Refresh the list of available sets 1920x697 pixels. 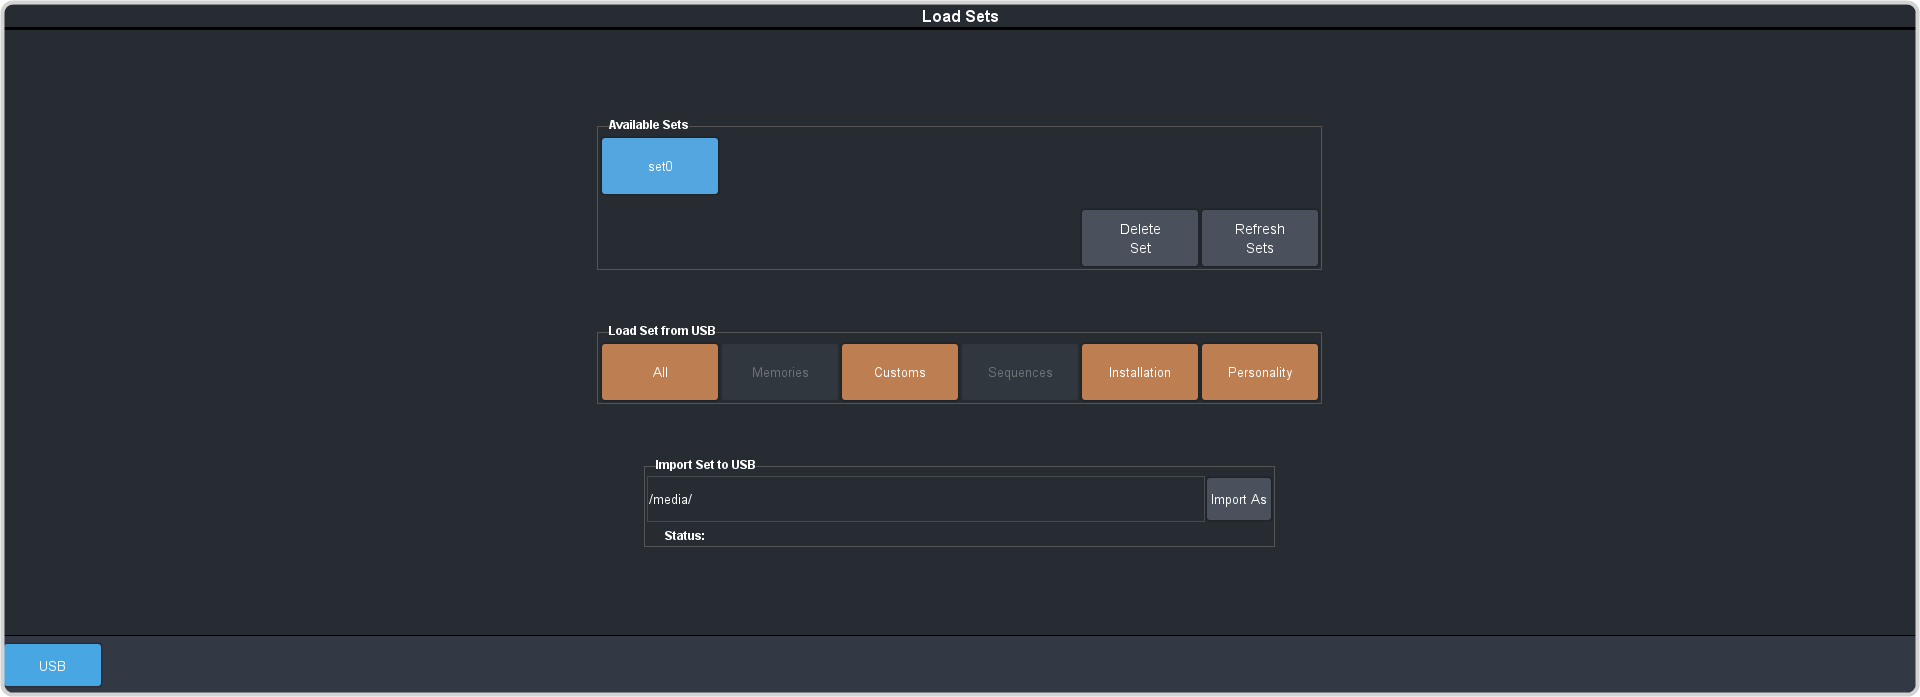(1259, 238)
